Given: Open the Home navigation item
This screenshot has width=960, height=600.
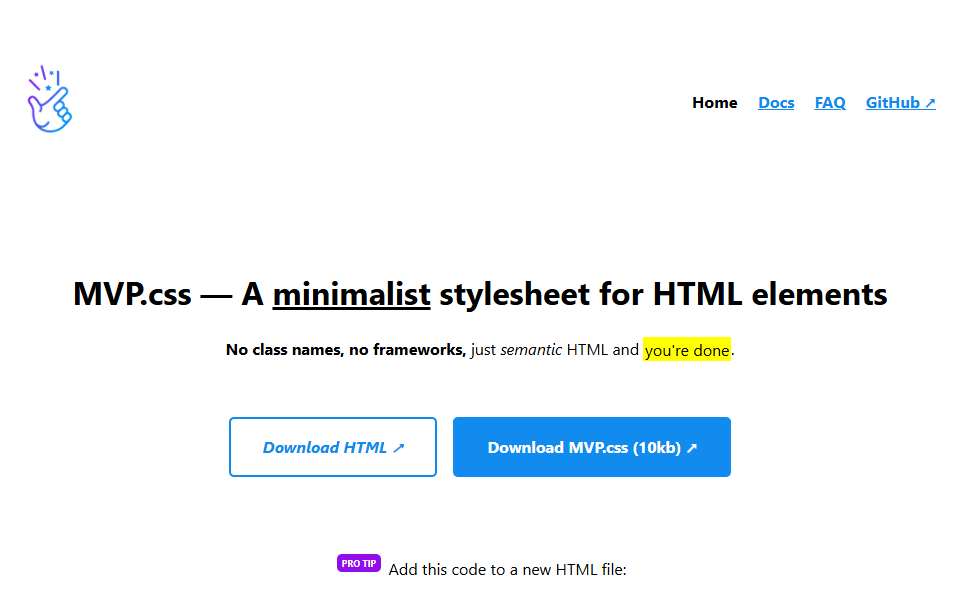Looking at the screenshot, I should (714, 103).
